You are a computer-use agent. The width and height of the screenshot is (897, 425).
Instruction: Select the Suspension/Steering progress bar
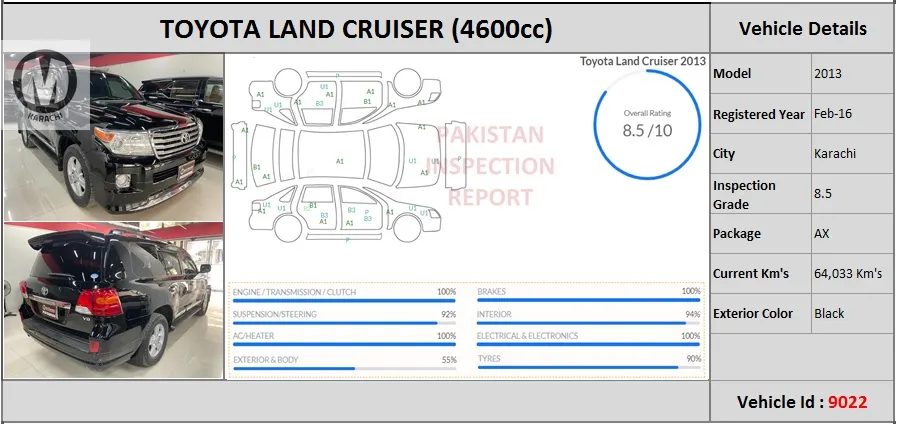tap(344, 323)
